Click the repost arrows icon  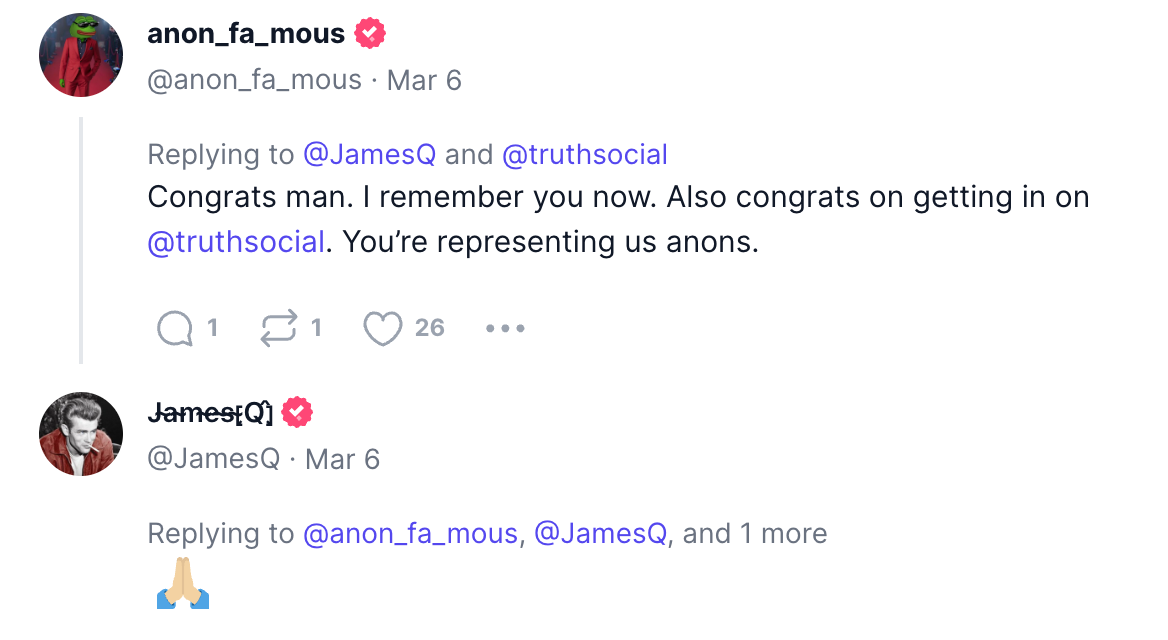point(278,328)
